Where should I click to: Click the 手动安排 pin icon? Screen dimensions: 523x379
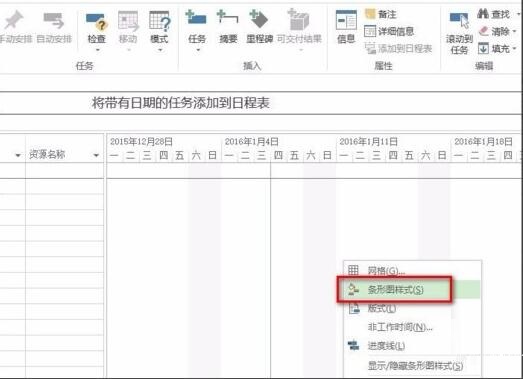pyautogui.click(x=13, y=19)
